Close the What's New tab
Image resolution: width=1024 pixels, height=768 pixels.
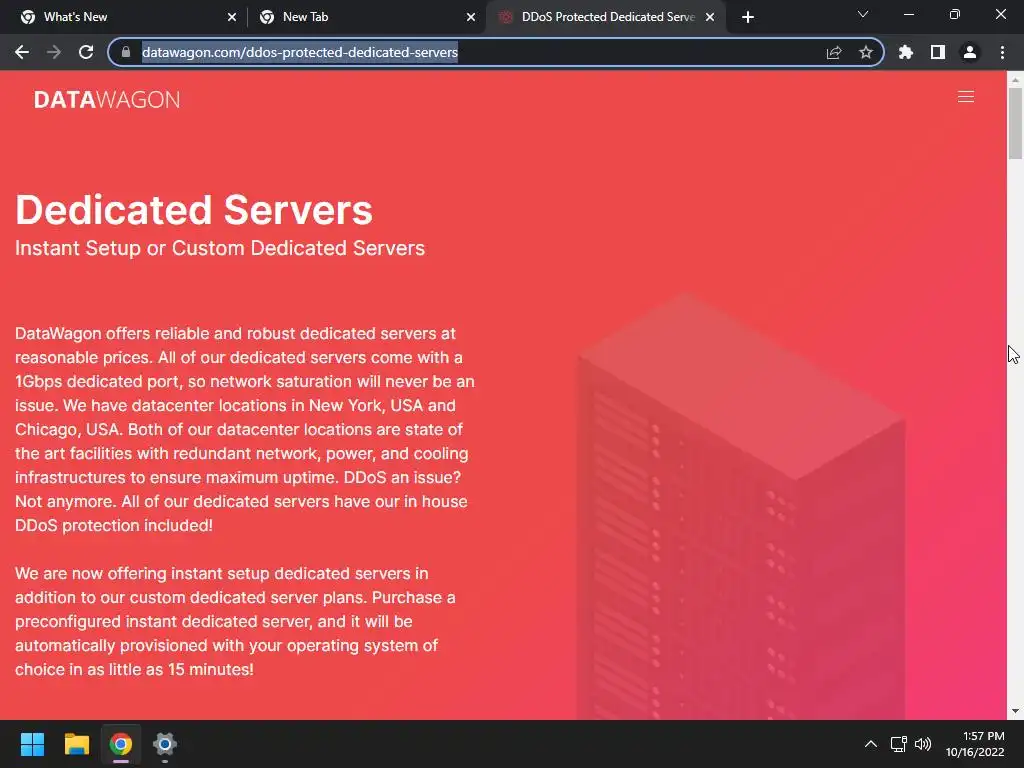pyautogui.click(x=232, y=17)
